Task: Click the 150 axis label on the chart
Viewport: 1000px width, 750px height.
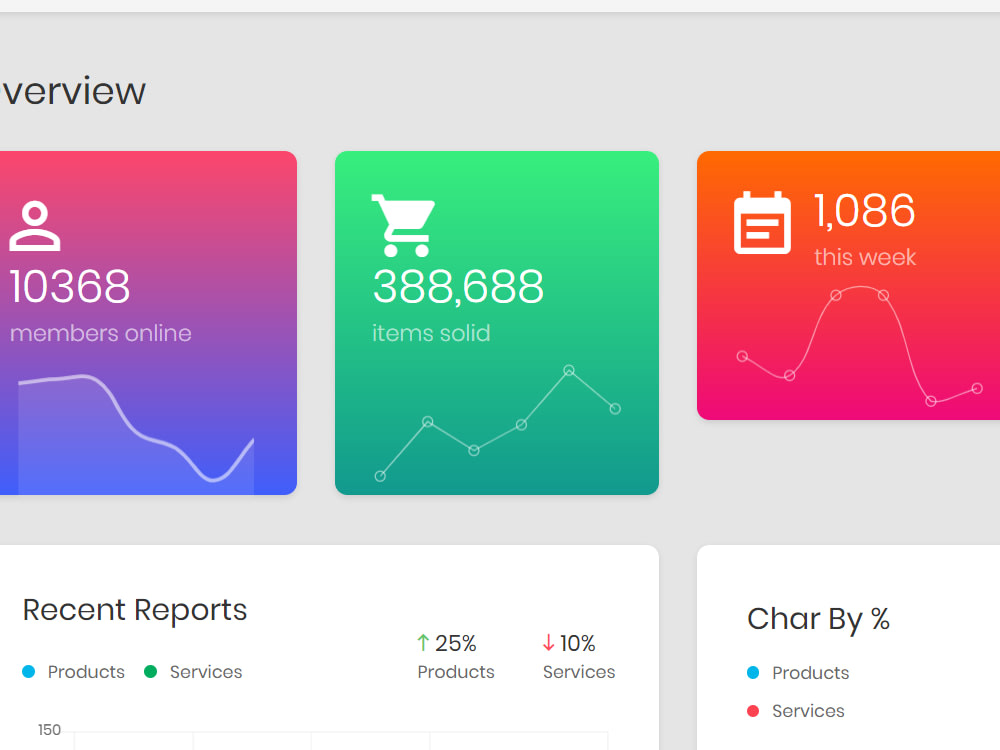Action: (49, 731)
